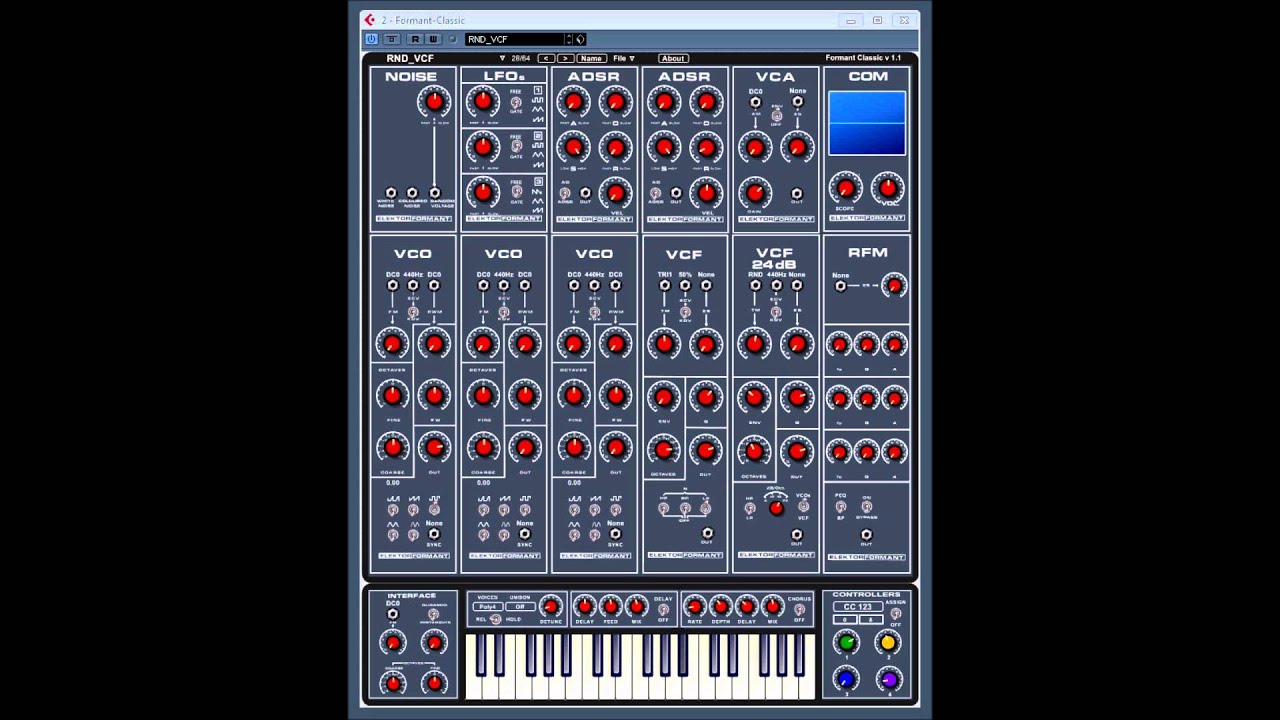Viewport: 1280px width, 720px height.
Task: Toggle the first VCO ECV/KOV switch
Action: click(413, 313)
